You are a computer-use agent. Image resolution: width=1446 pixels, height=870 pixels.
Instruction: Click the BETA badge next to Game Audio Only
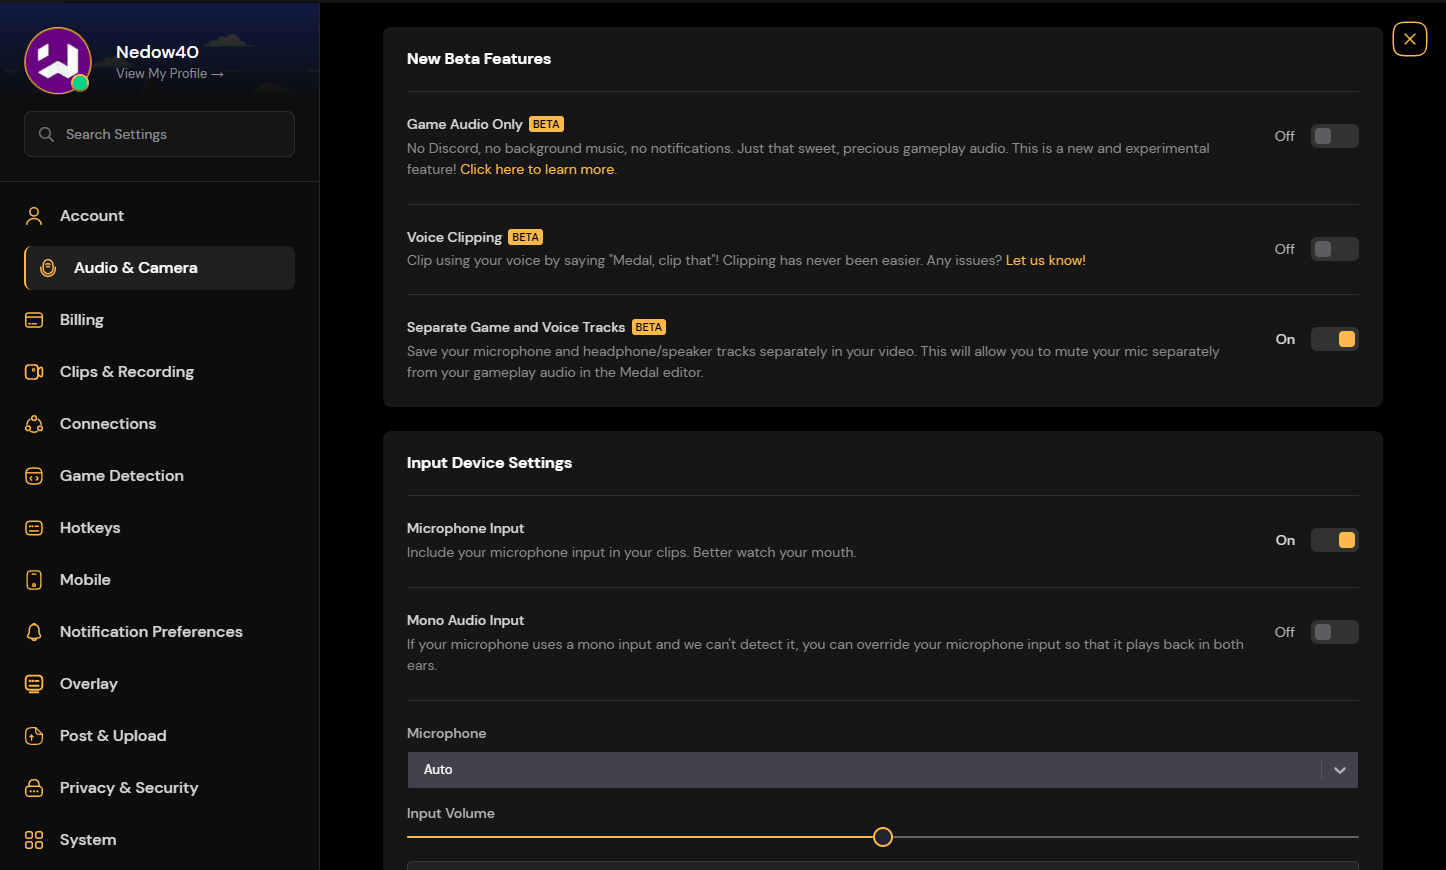tap(546, 124)
